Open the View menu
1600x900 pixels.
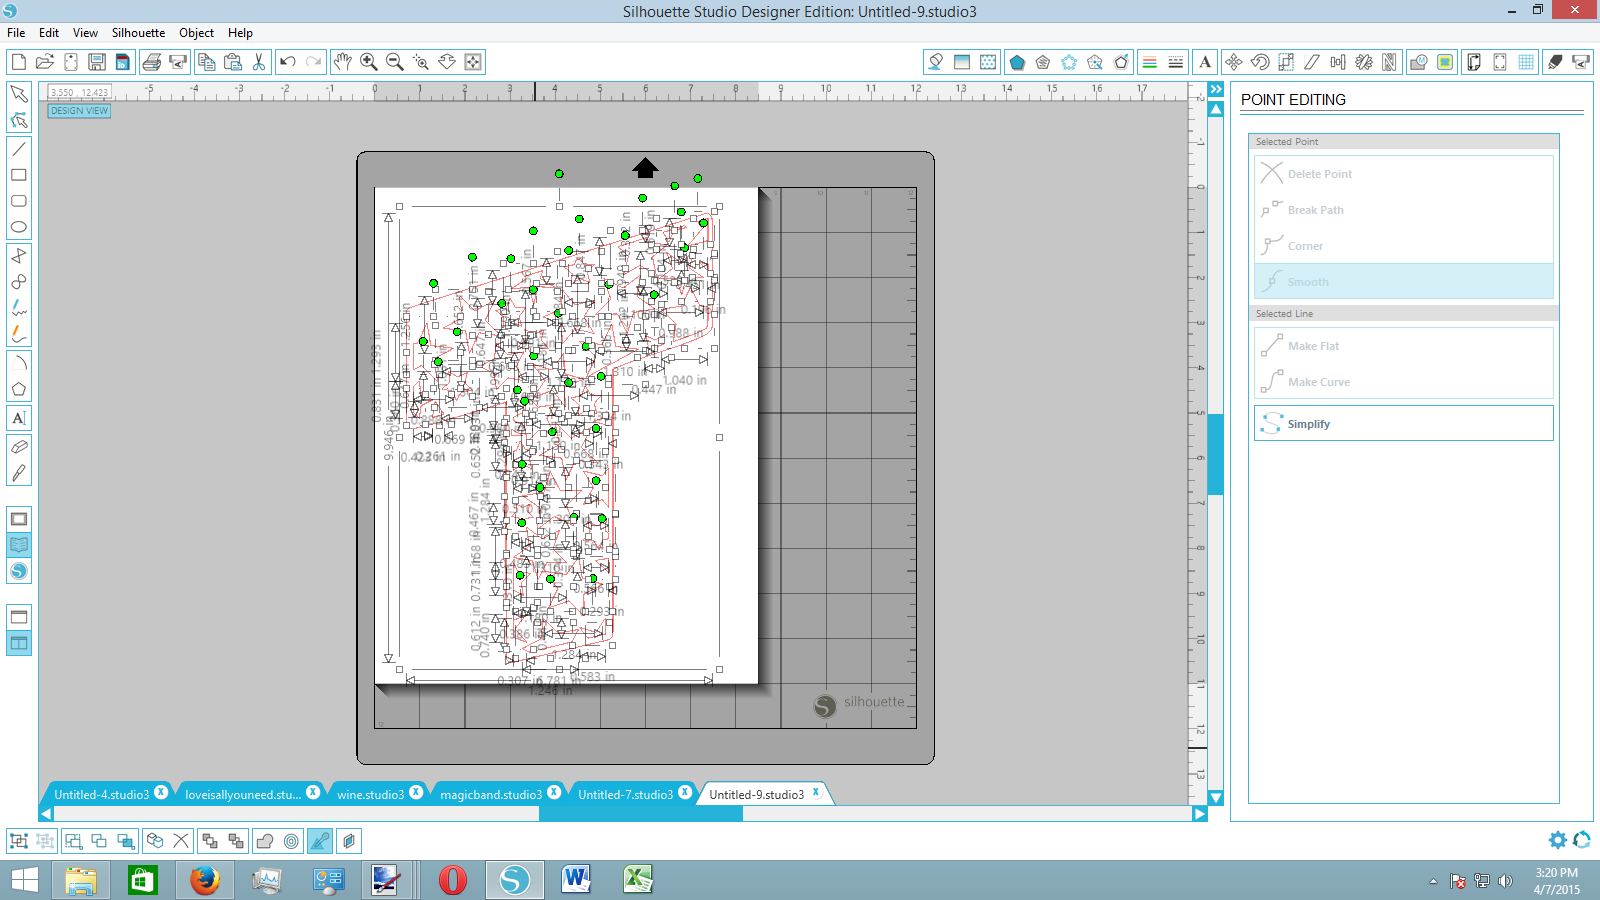tap(85, 33)
